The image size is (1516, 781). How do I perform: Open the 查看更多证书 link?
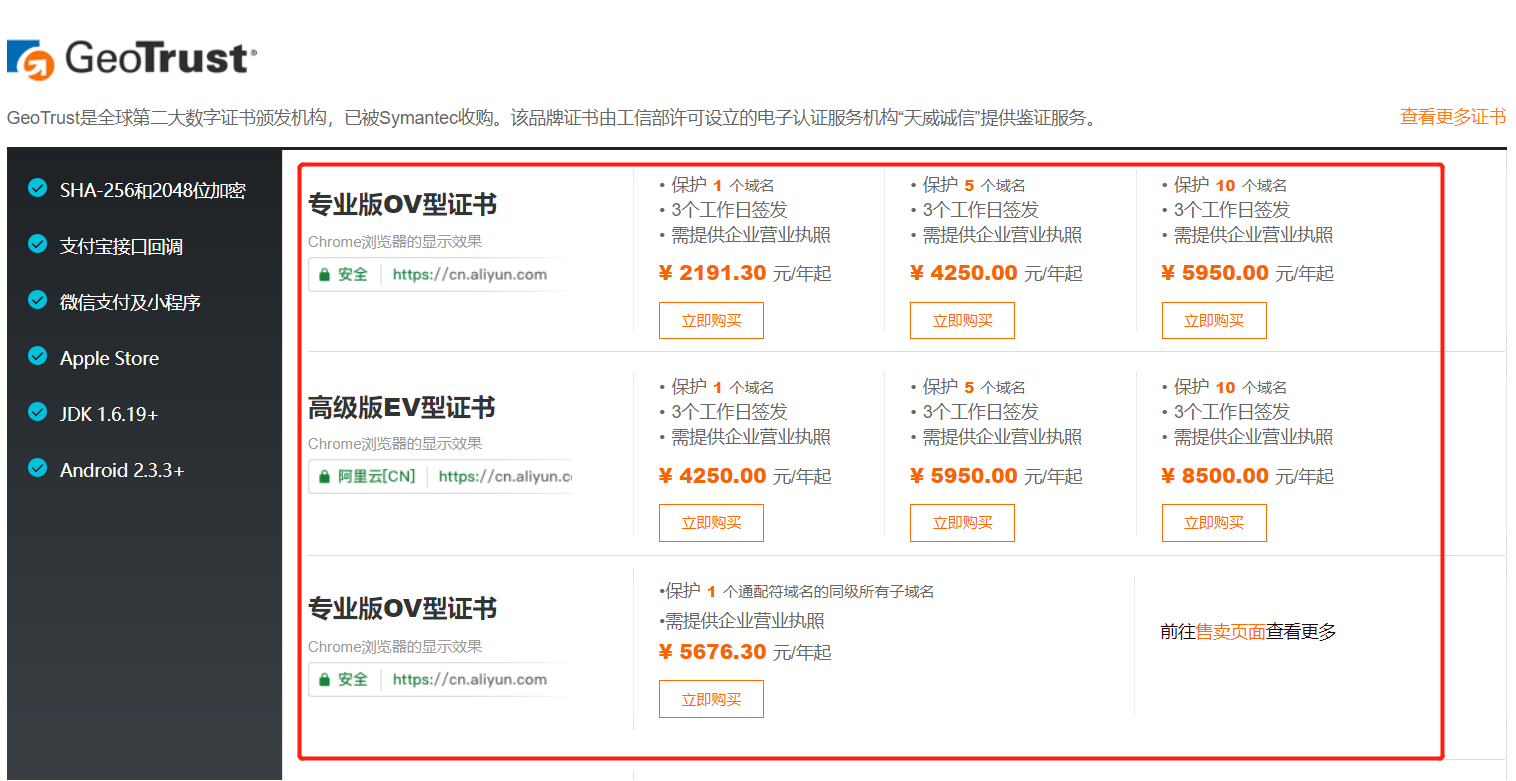tap(1452, 117)
